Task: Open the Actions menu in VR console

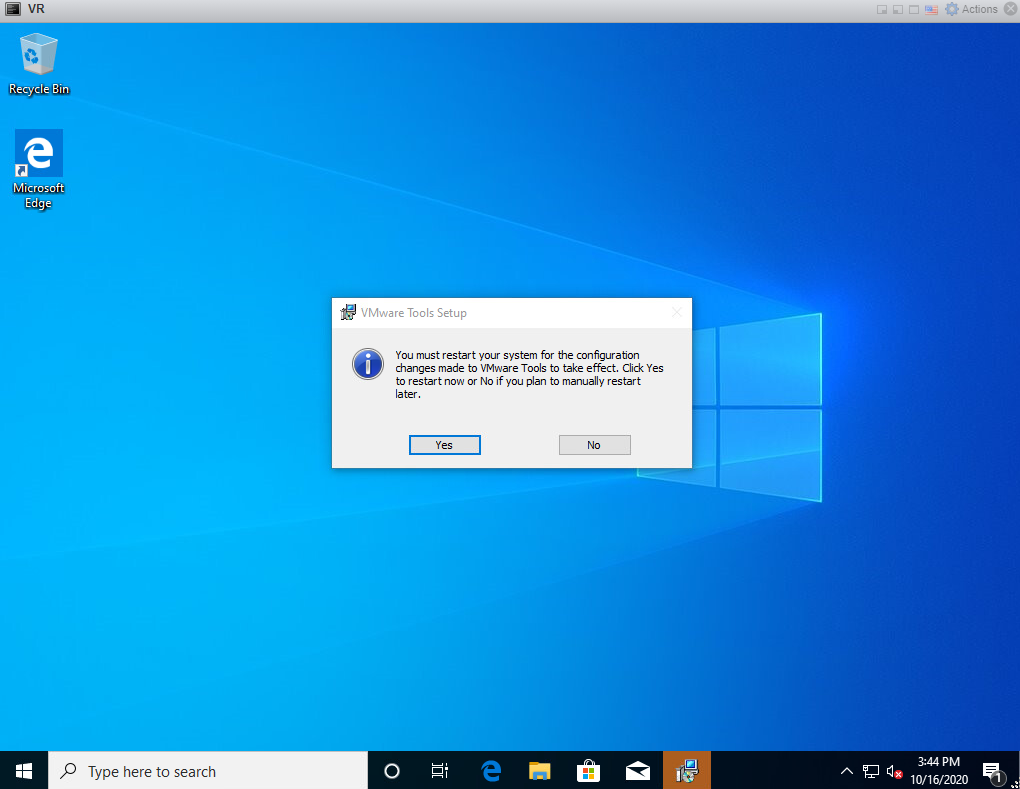Action: 971,9
